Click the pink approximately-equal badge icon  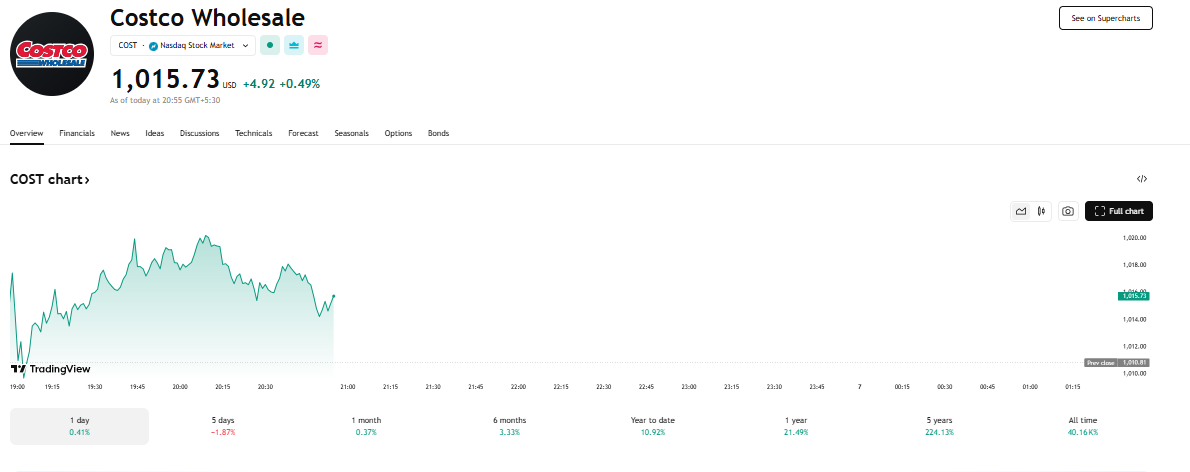tap(318, 46)
